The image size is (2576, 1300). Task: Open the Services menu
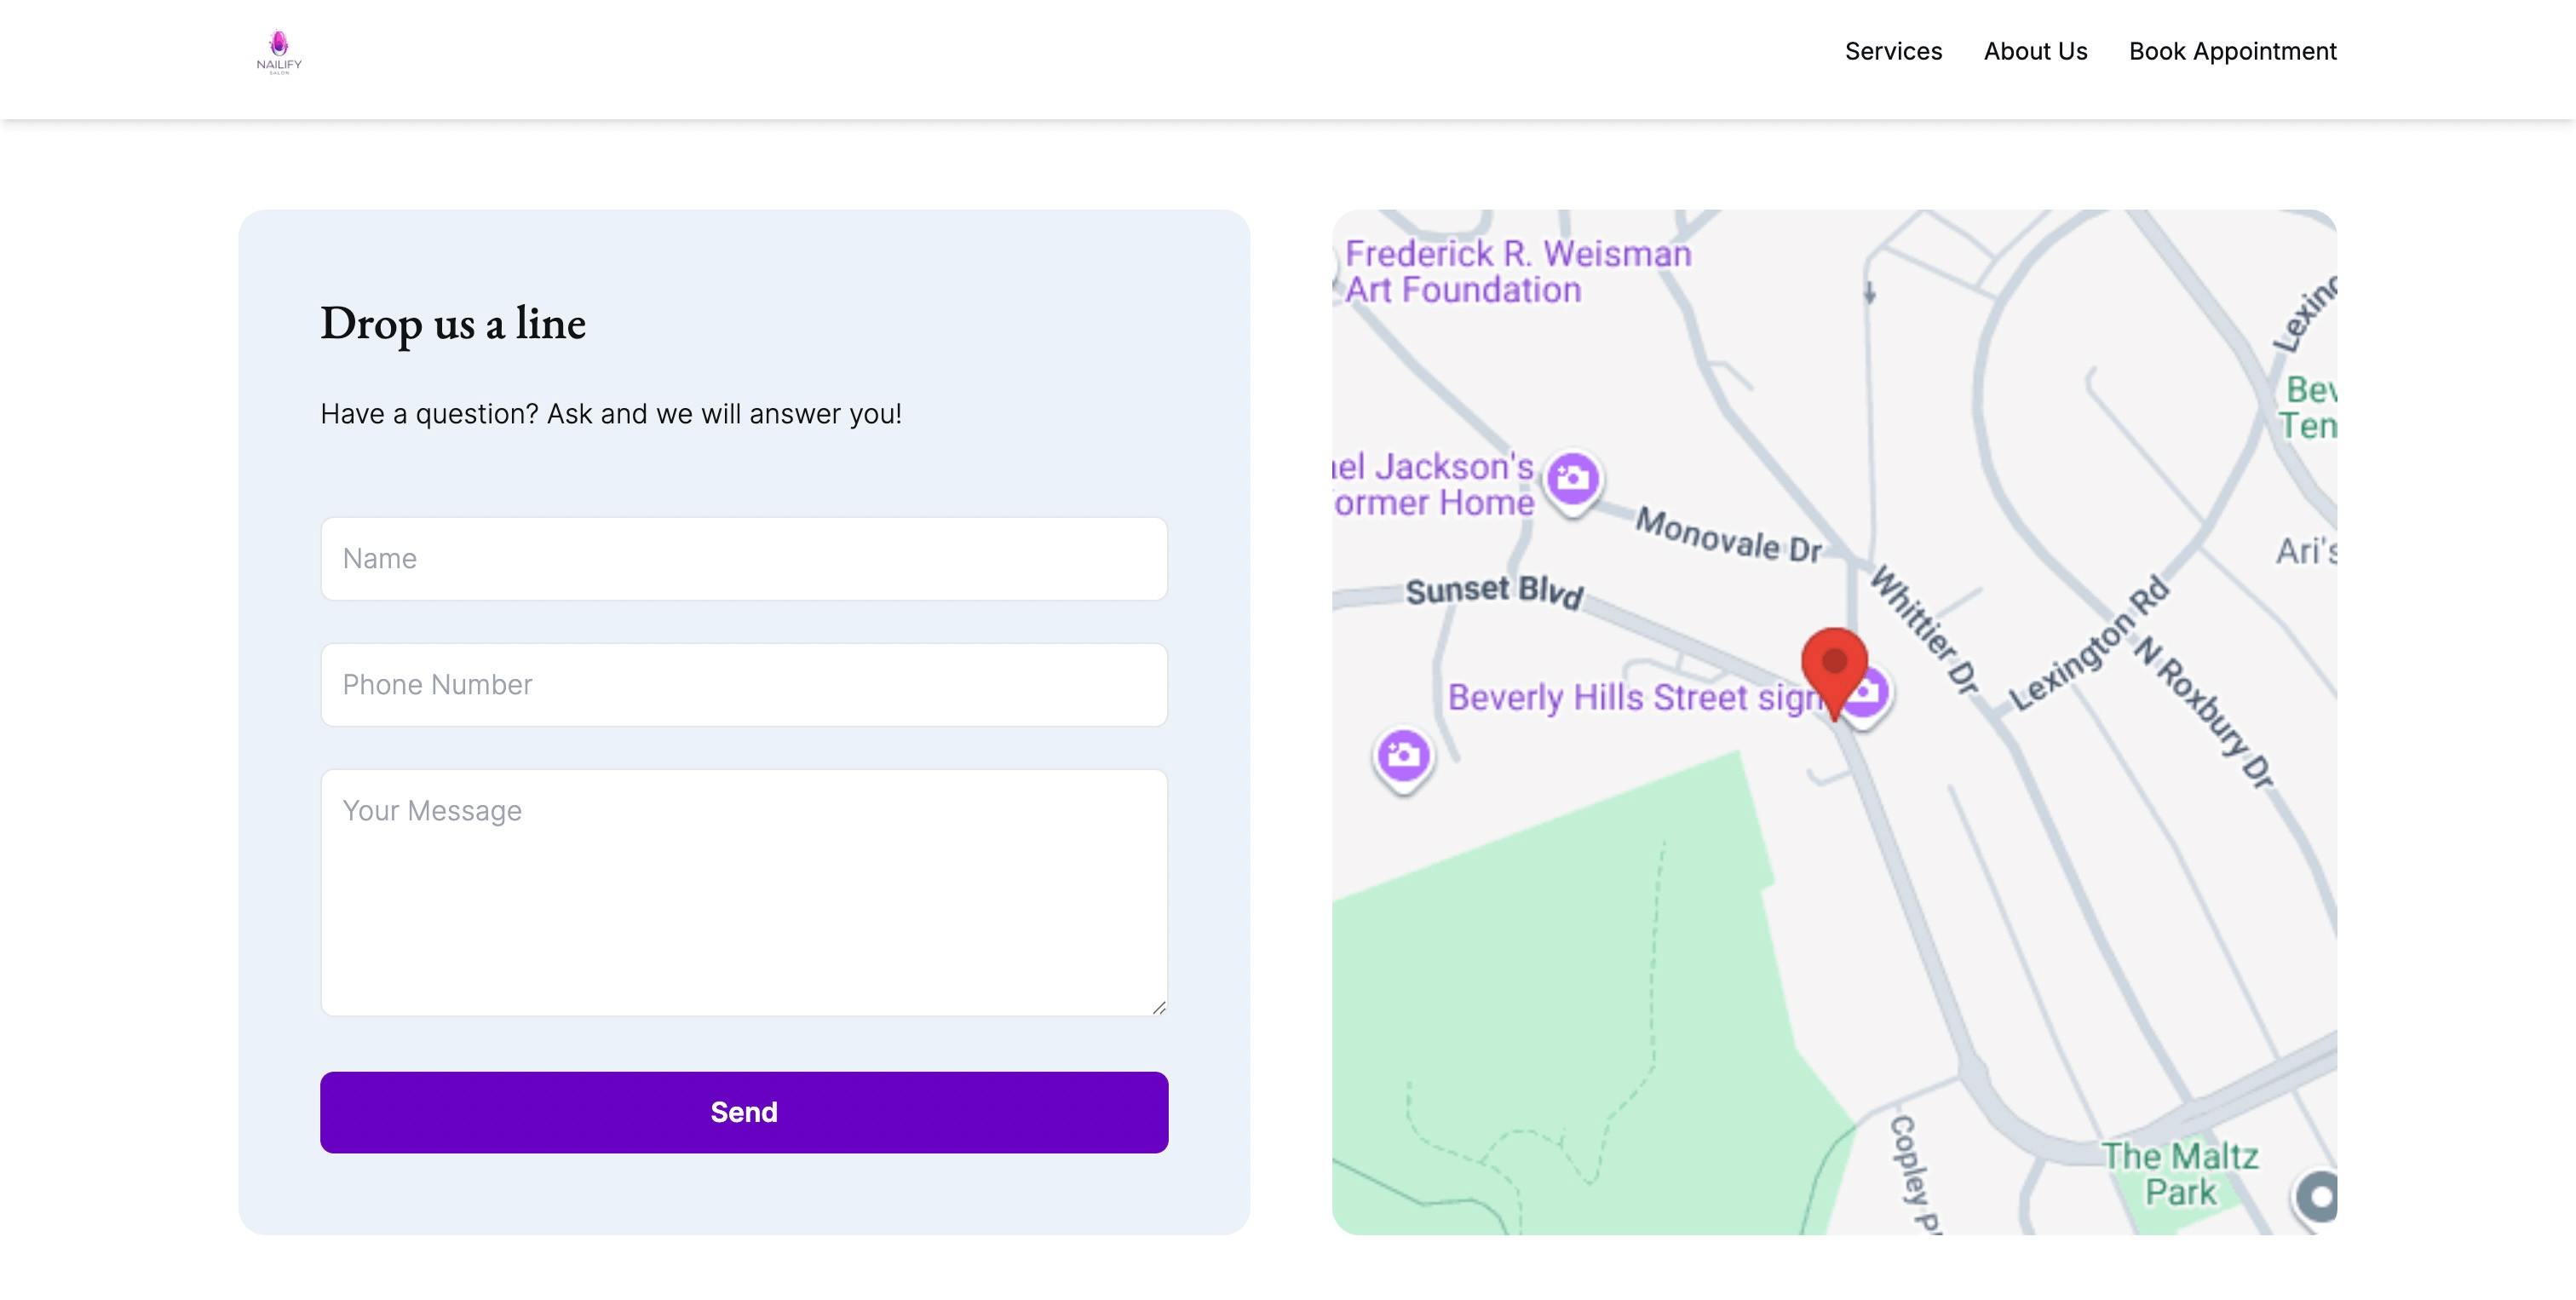[1892, 51]
